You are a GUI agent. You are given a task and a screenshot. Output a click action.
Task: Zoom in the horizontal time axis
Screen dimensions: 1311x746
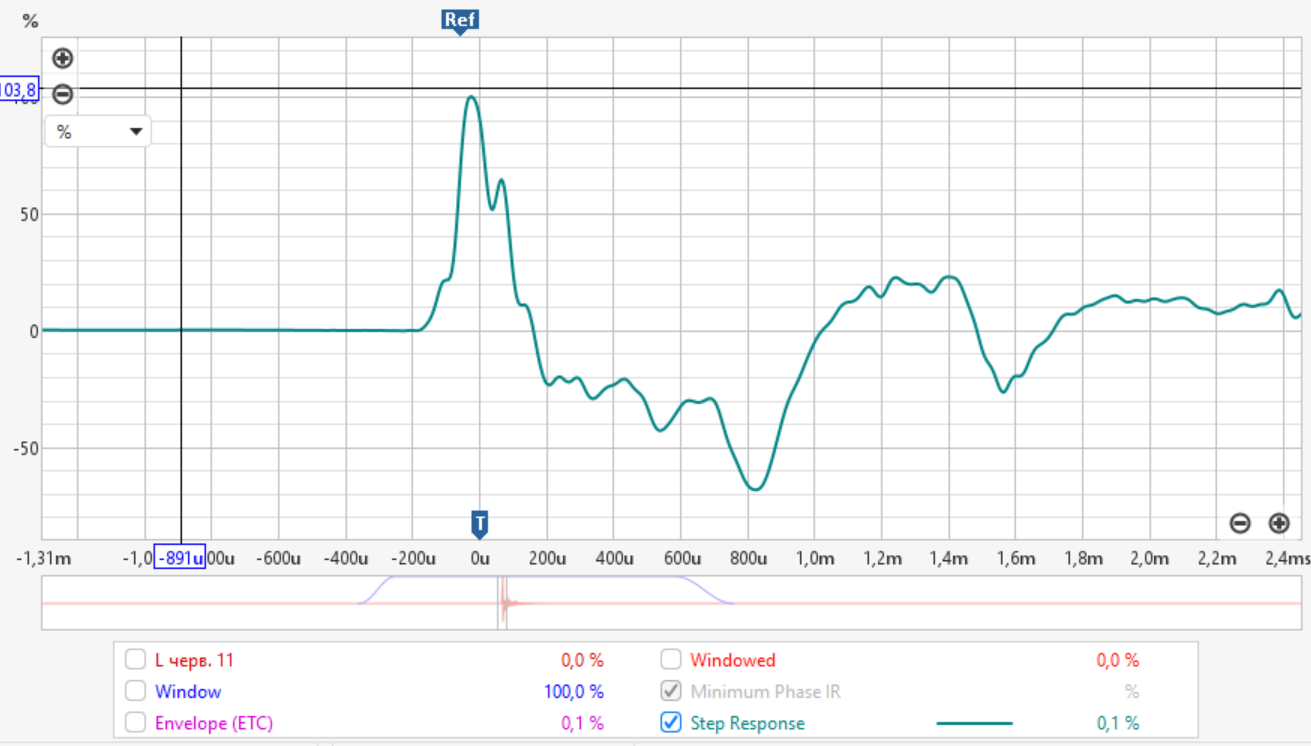[1279, 522]
